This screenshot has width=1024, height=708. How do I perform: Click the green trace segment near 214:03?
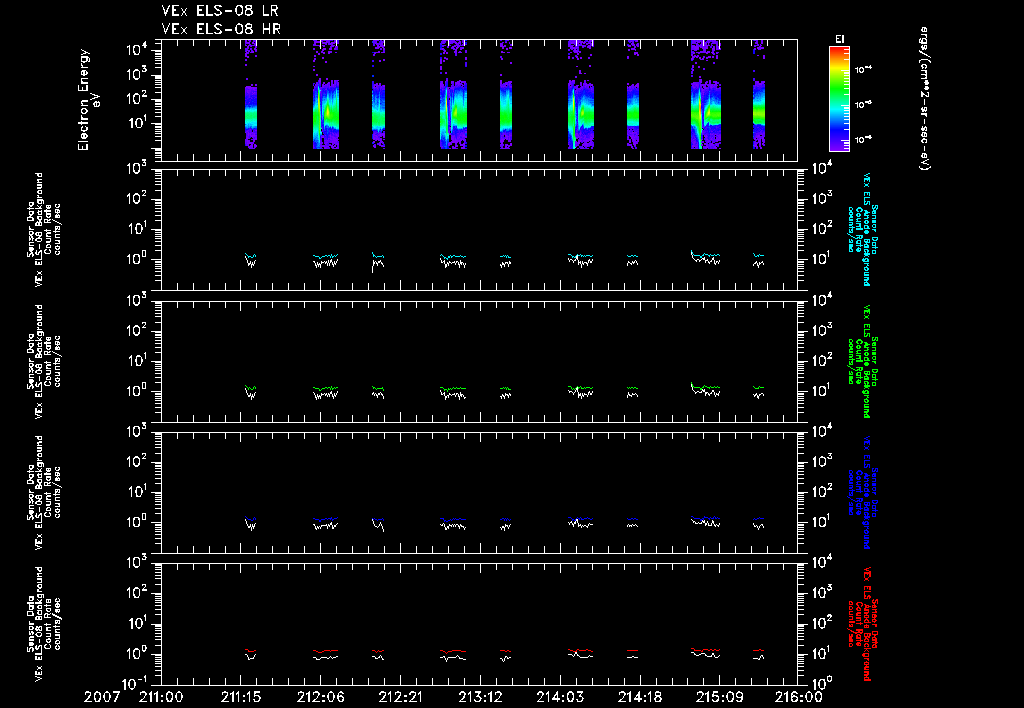pyautogui.click(x=581, y=388)
